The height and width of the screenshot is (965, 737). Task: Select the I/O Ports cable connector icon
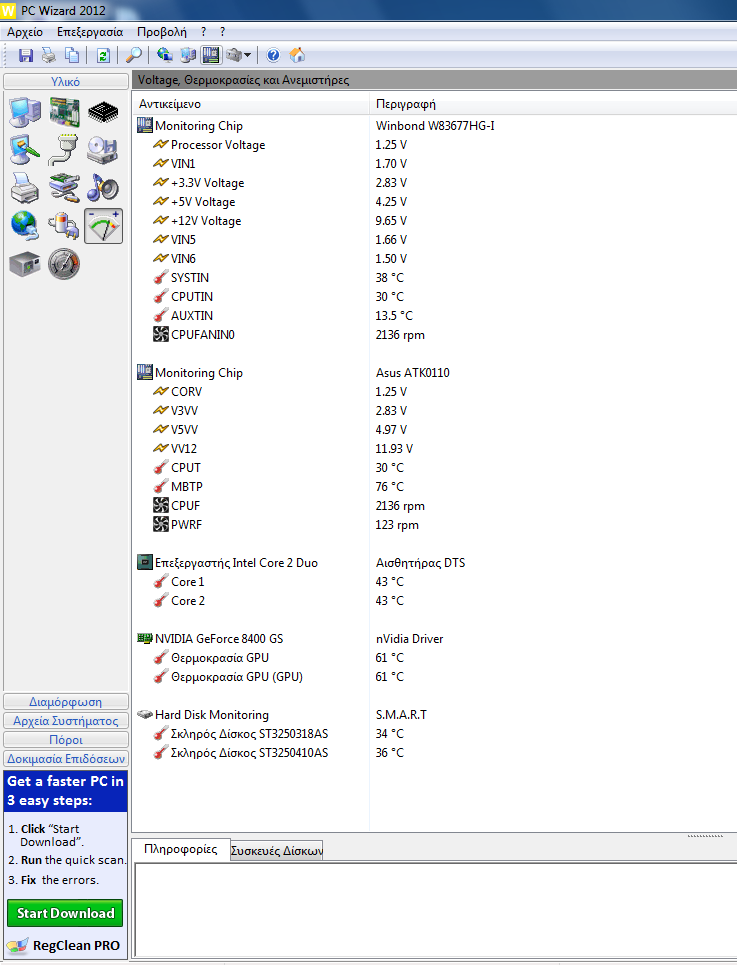65,150
